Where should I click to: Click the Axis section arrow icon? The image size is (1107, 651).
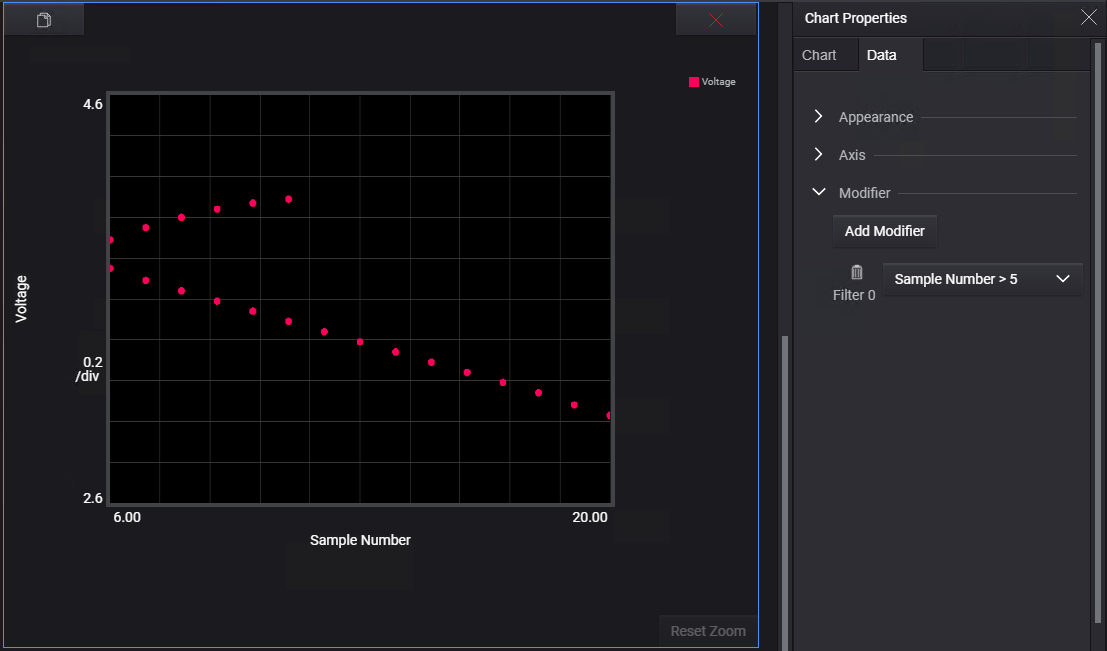[818, 155]
